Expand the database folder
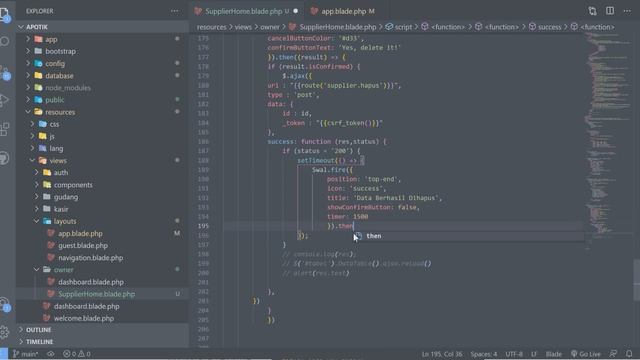 click(x=102, y=76)
